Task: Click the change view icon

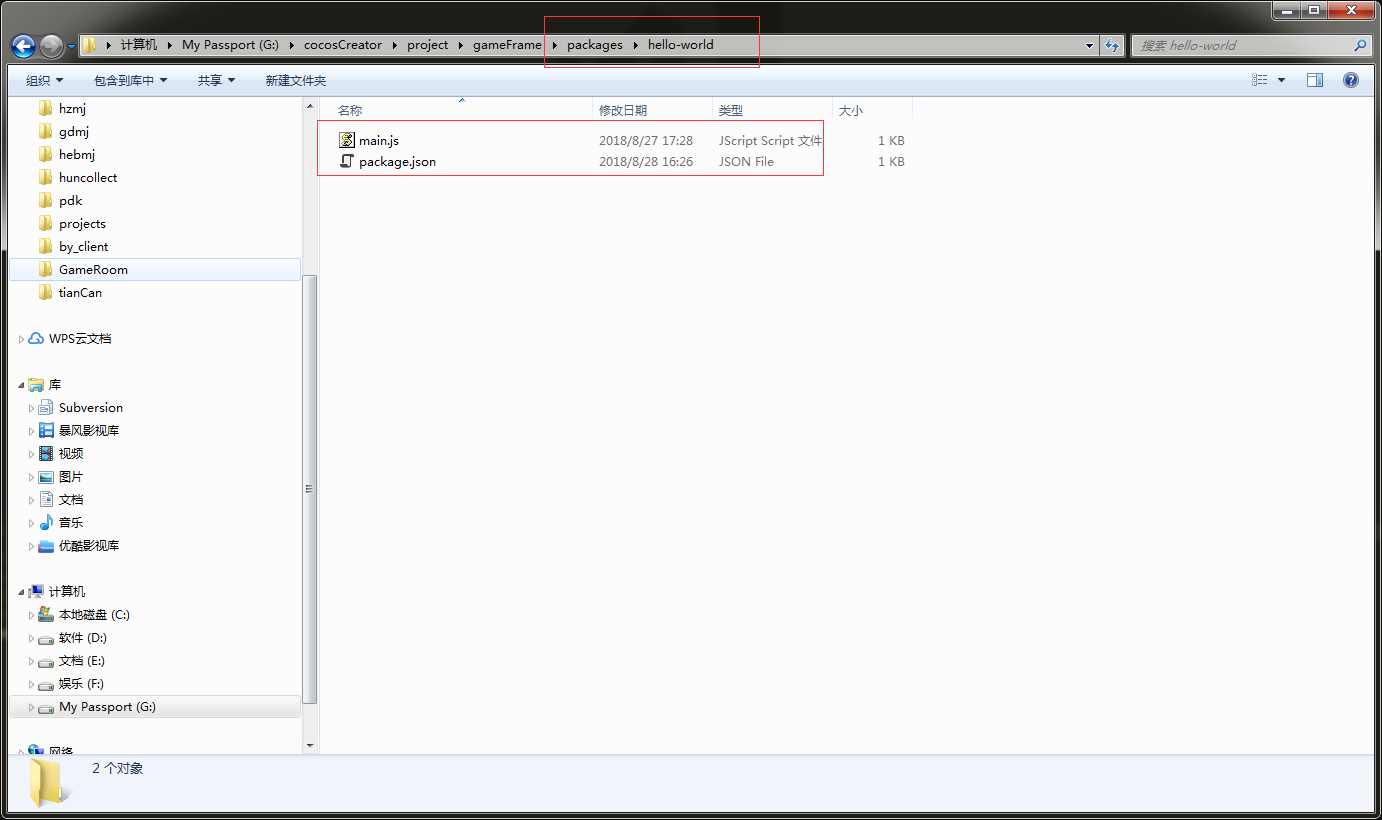Action: point(1260,80)
